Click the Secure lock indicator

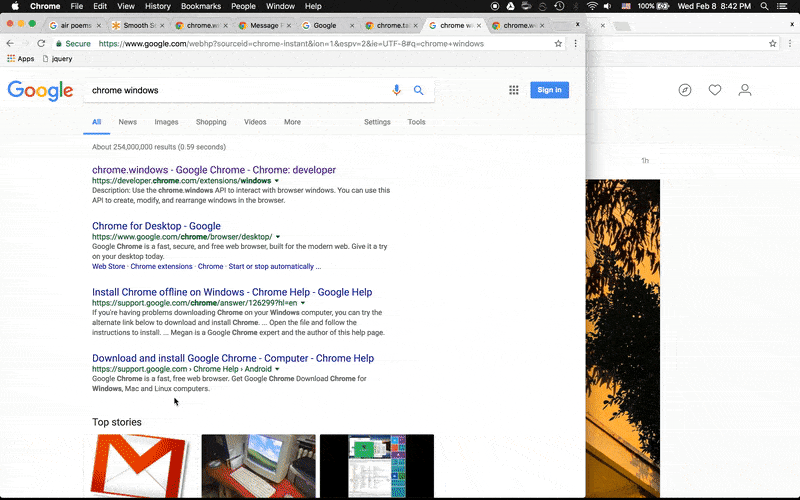(73, 43)
